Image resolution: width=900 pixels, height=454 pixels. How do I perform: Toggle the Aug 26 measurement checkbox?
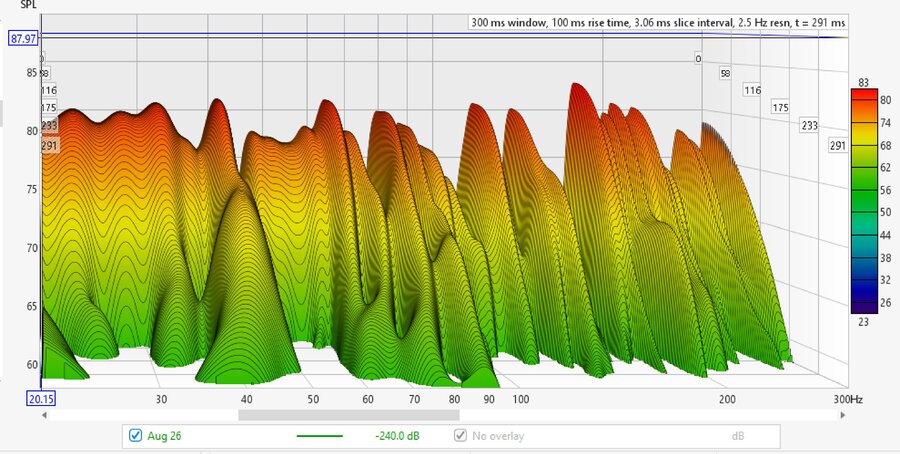coord(135,436)
